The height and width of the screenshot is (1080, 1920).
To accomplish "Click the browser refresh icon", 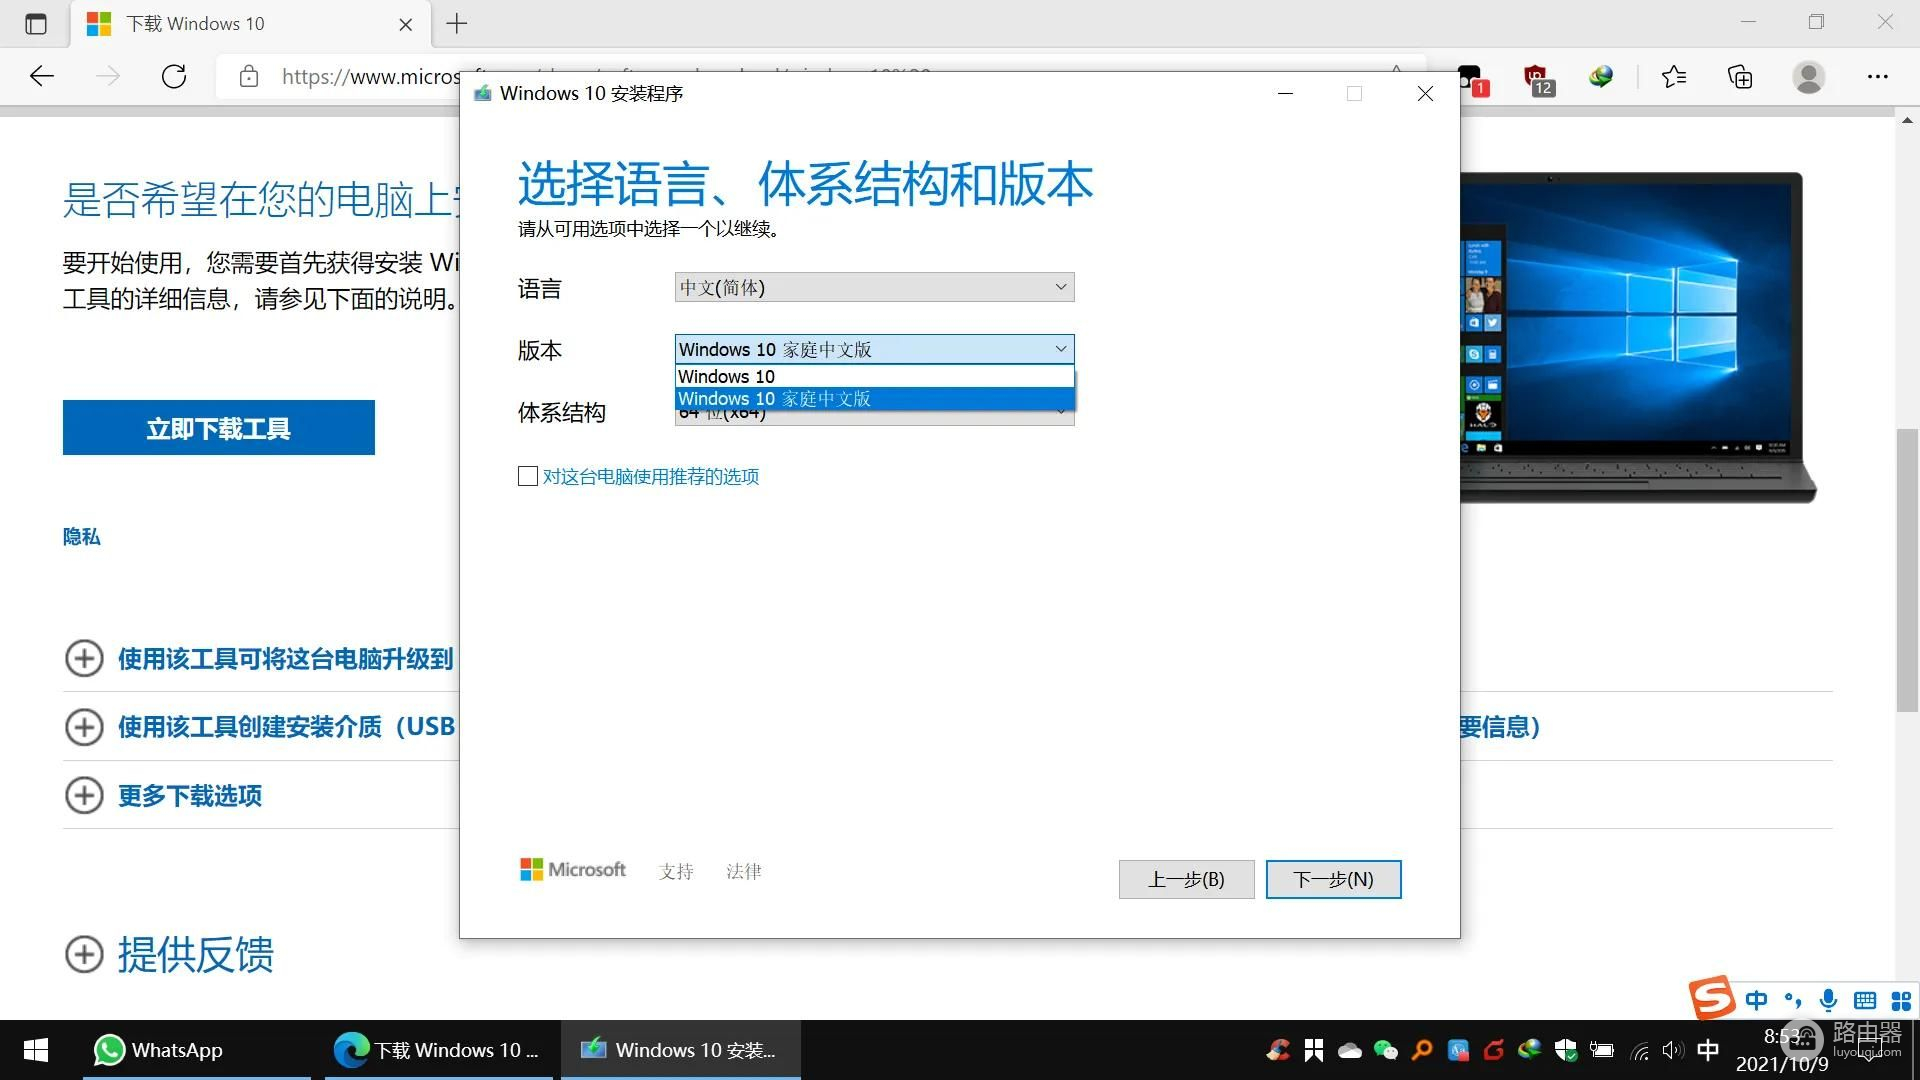I will click(174, 77).
